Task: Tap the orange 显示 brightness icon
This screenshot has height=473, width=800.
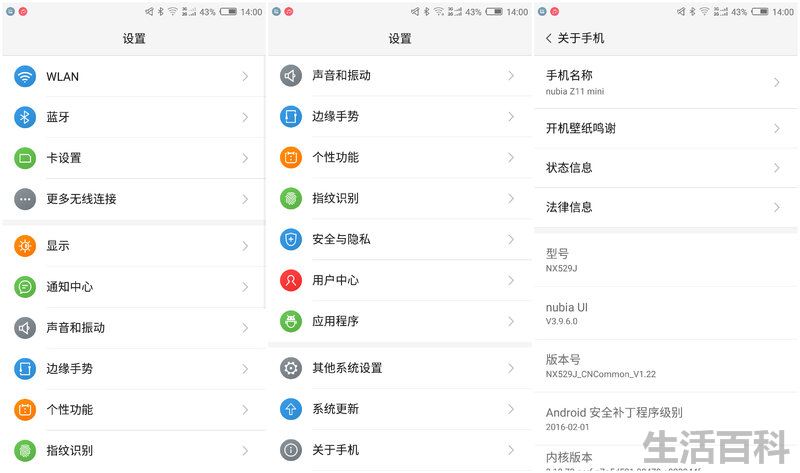Action: (24, 246)
